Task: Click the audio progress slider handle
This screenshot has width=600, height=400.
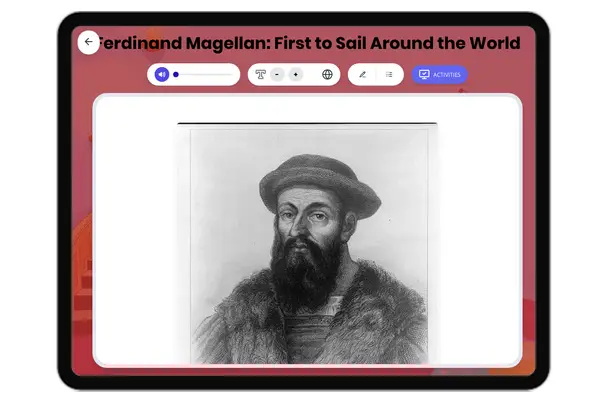Action: [176, 74]
